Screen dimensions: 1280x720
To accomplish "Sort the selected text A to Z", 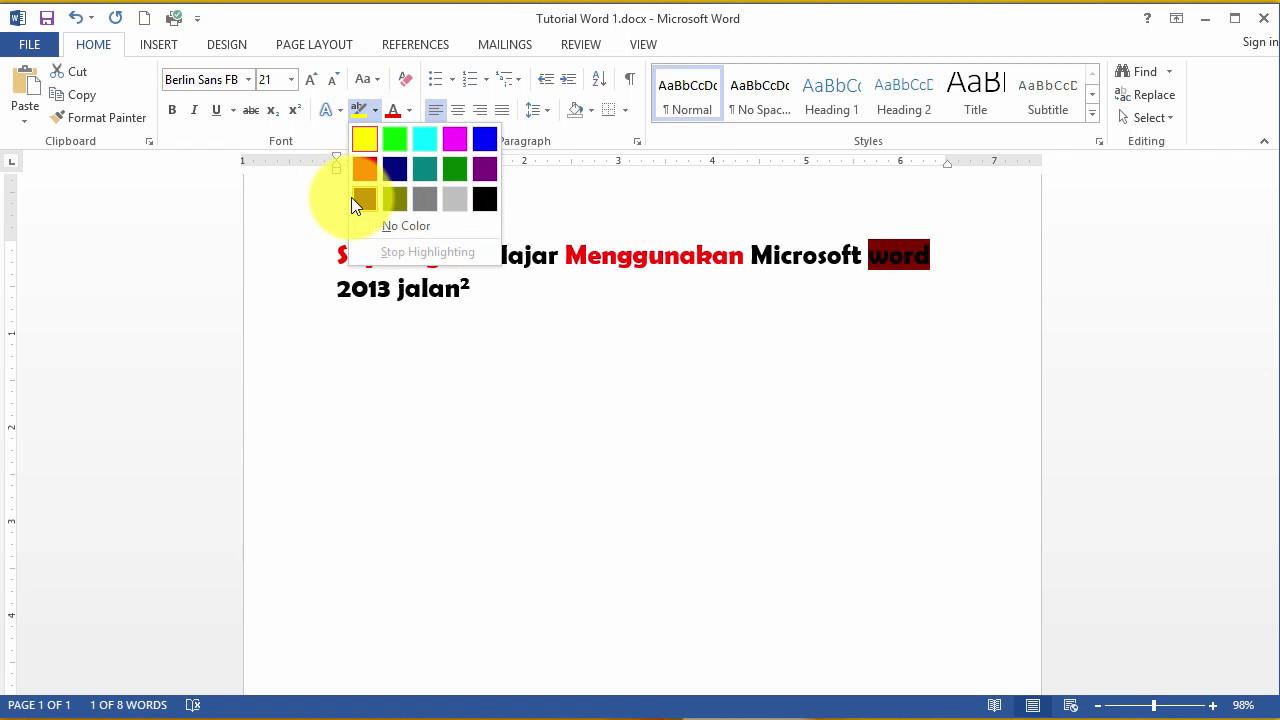I will tap(599, 79).
